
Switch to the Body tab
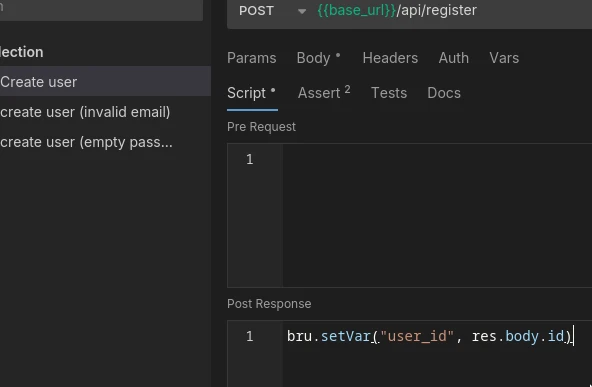(318, 58)
